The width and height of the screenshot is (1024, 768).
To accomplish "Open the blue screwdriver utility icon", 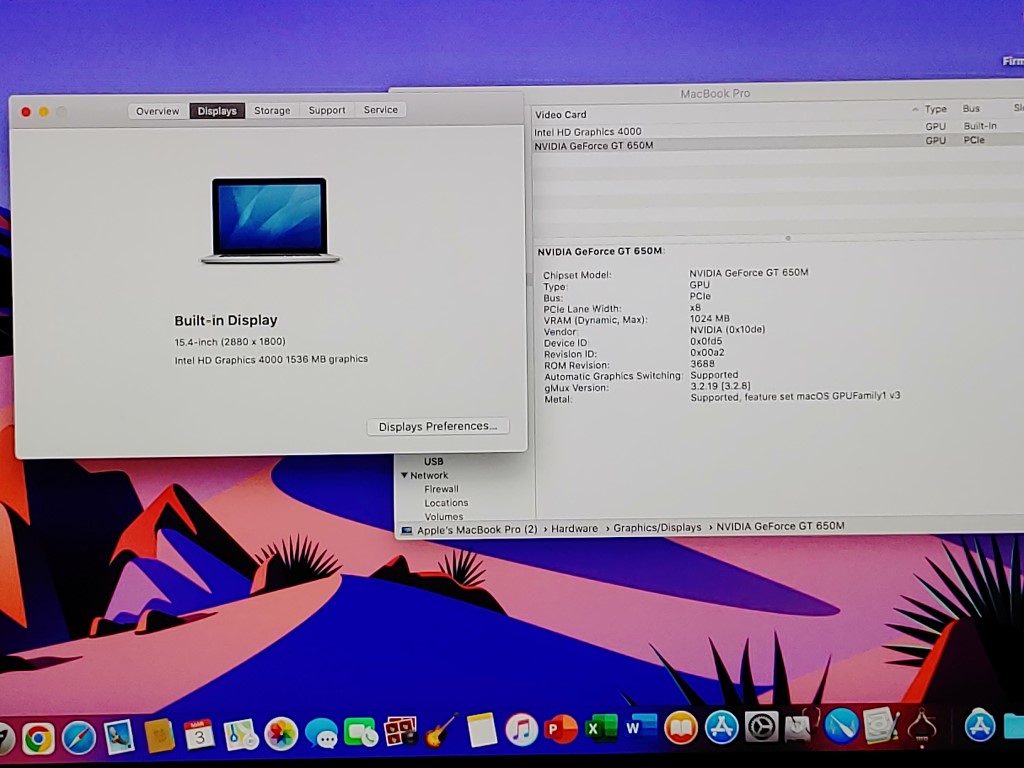I will pyautogui.click(x=841, y=725).
